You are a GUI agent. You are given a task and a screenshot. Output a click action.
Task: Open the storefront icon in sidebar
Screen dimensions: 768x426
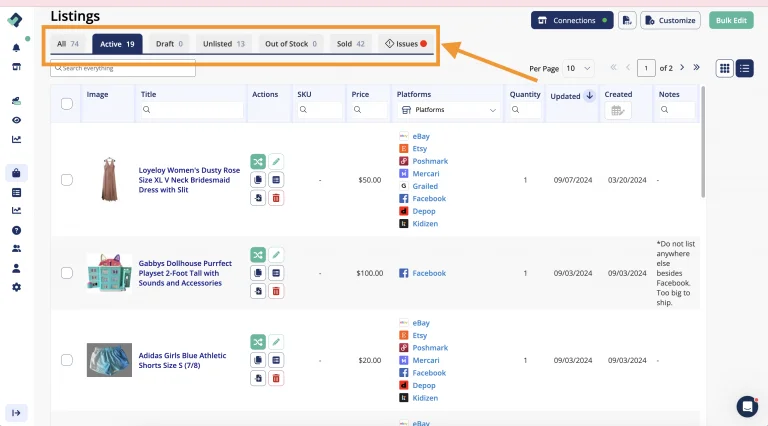(16, 67)
